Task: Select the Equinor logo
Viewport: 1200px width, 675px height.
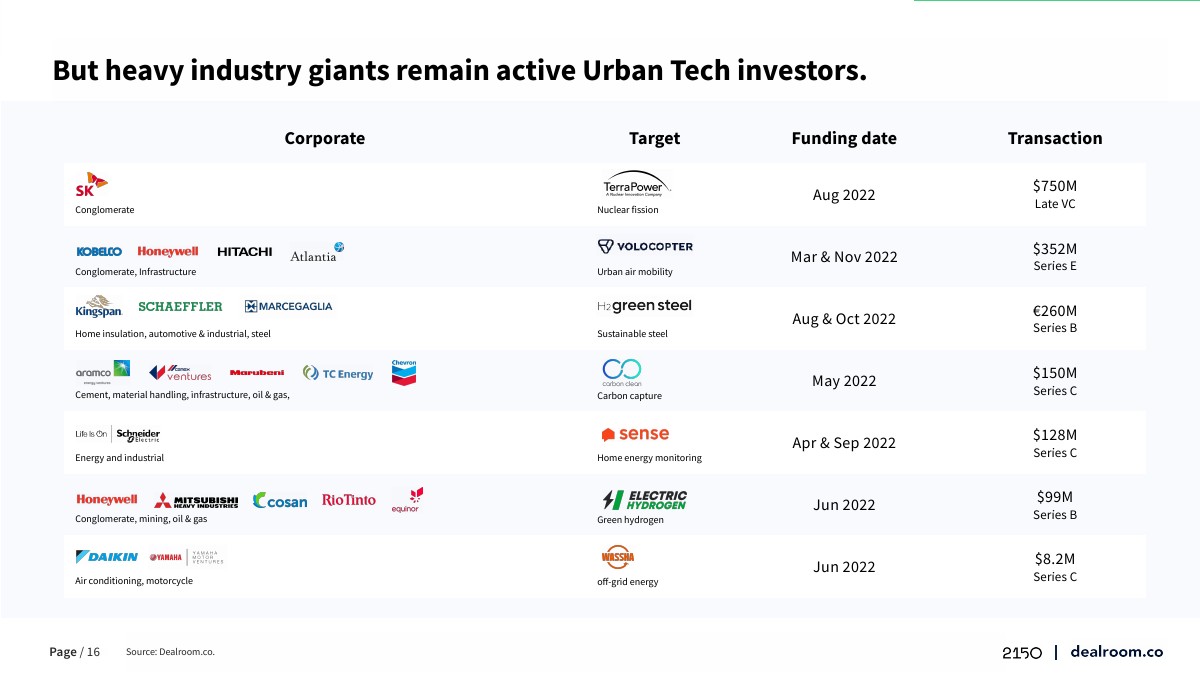Action: [406, 499]
